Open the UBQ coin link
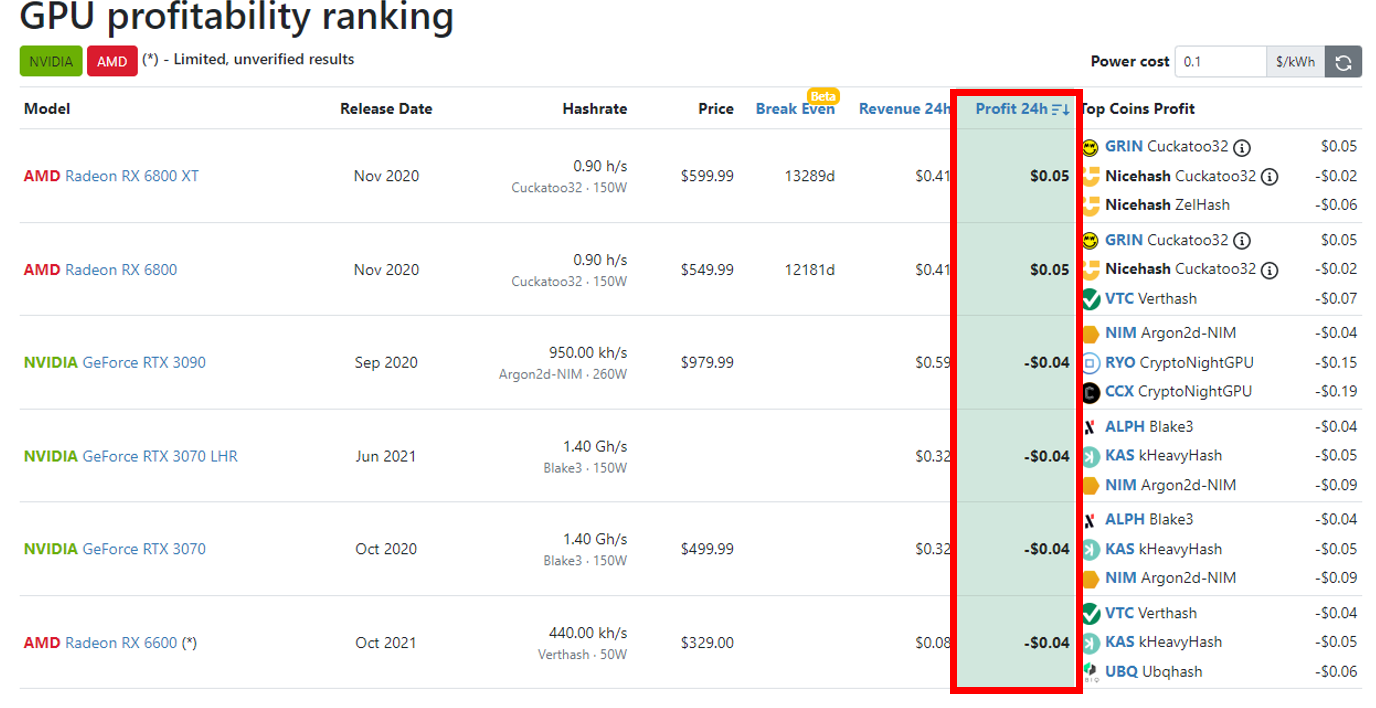 1121,671
